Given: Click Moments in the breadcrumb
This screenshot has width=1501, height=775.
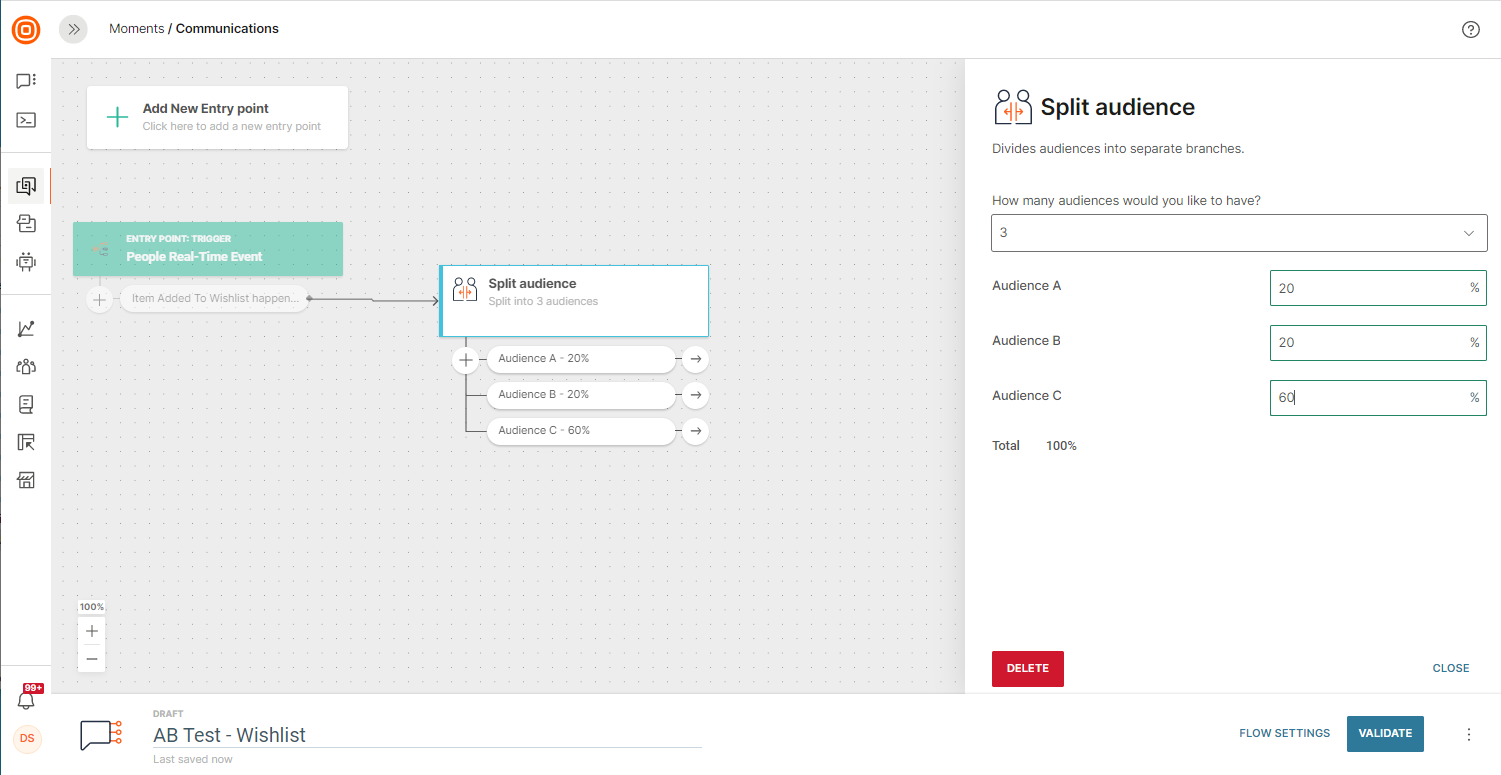Looking at the screenshot, I should [x=136, y=29].
